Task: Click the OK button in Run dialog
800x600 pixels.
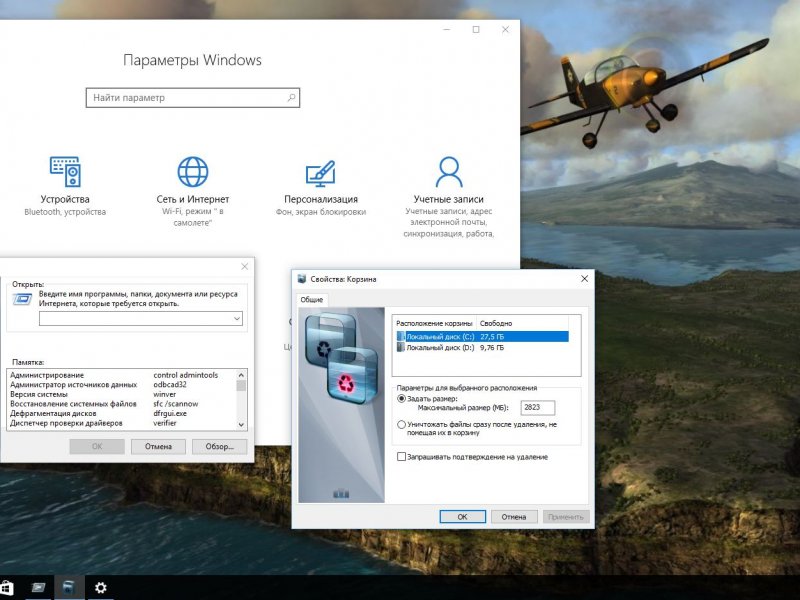Action: pyautogui.click(x=97, y=446)
